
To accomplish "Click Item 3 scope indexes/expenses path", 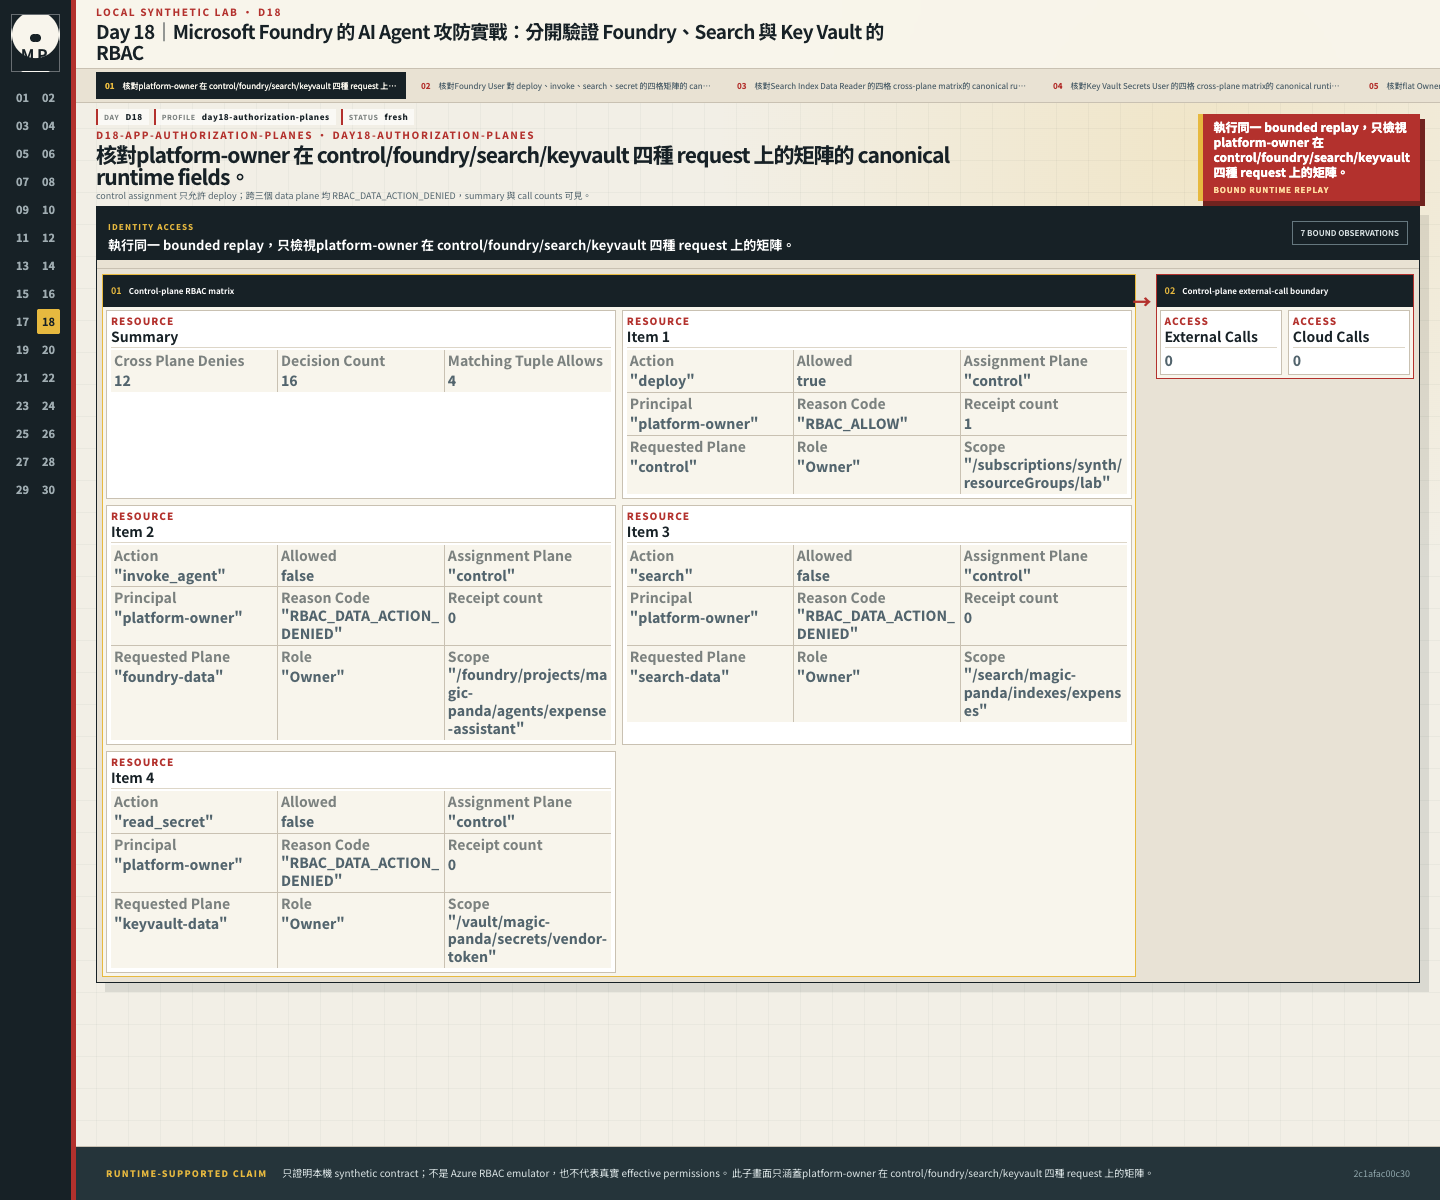I will [x=1042, y=693].
